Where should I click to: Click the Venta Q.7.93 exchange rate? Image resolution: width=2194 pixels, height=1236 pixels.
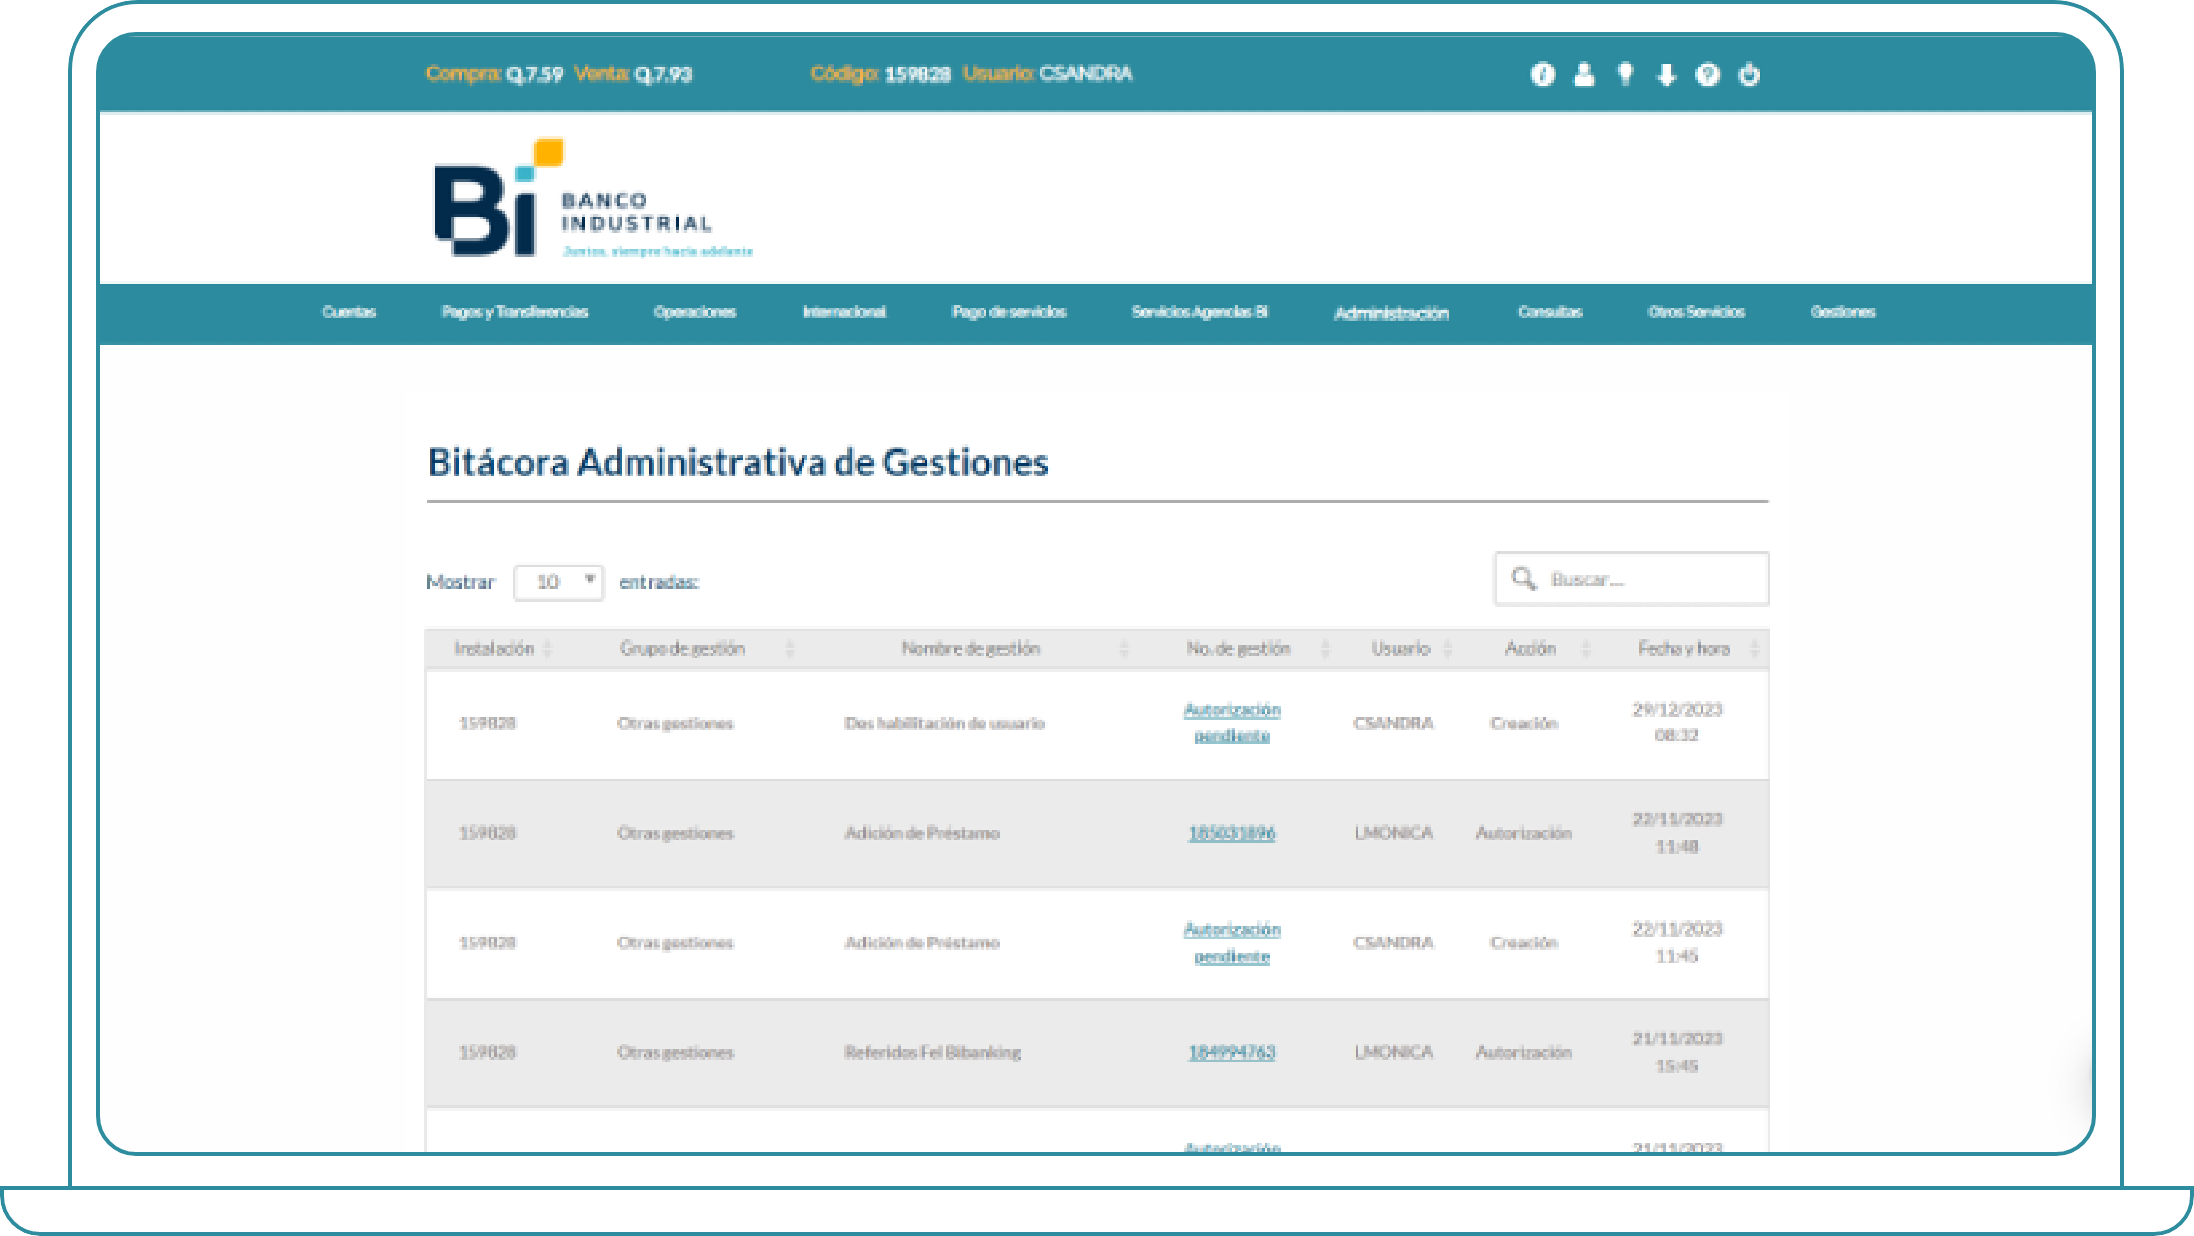(x=633, y=74)
